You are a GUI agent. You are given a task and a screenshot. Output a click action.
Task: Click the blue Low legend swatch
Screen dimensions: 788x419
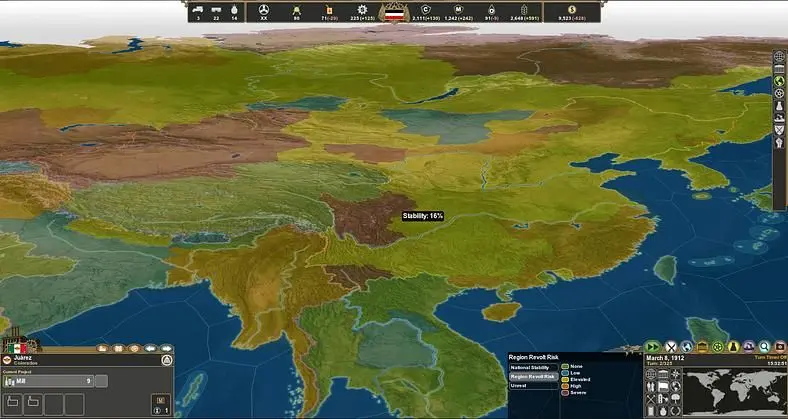565,373
